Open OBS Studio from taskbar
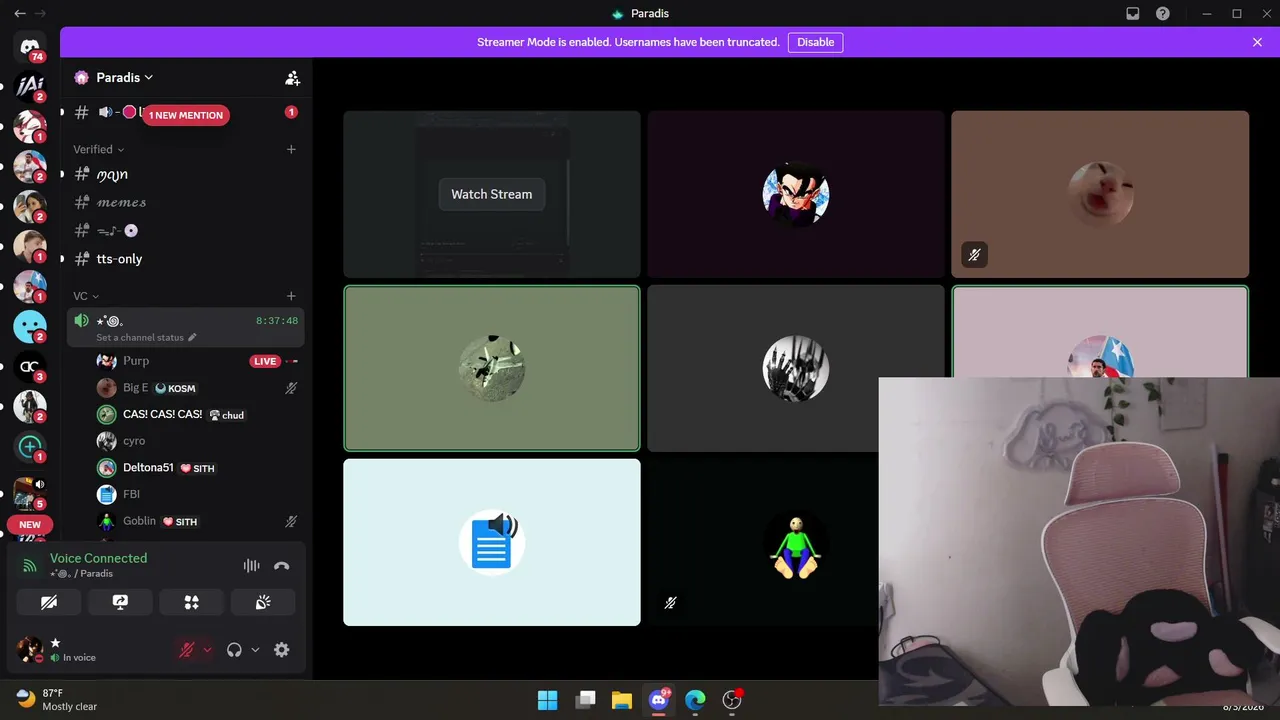Viewport: 1280px width, 720px height. point(732,700)
